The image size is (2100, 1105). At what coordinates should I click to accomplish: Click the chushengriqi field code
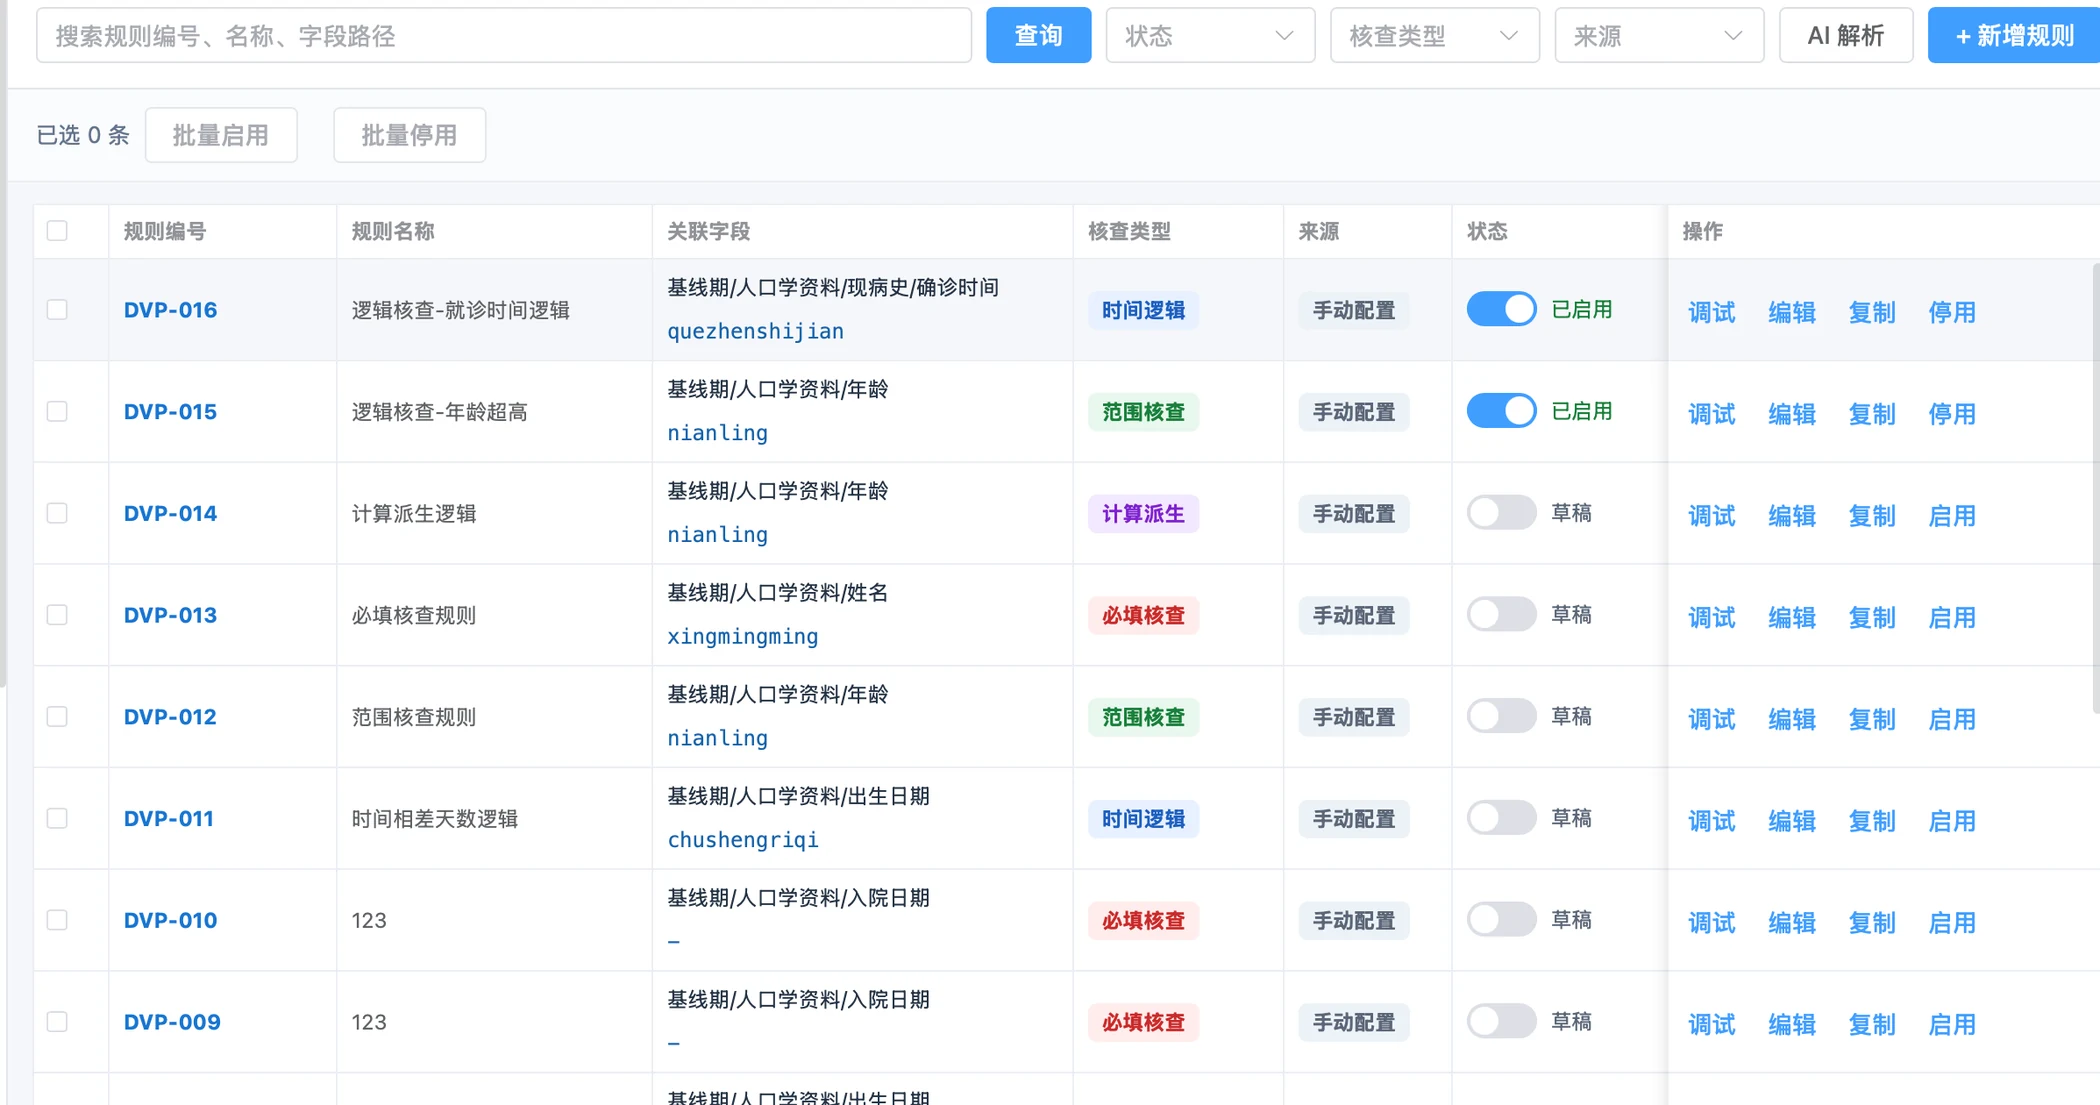pyautogui.click(x=742, y=840)
